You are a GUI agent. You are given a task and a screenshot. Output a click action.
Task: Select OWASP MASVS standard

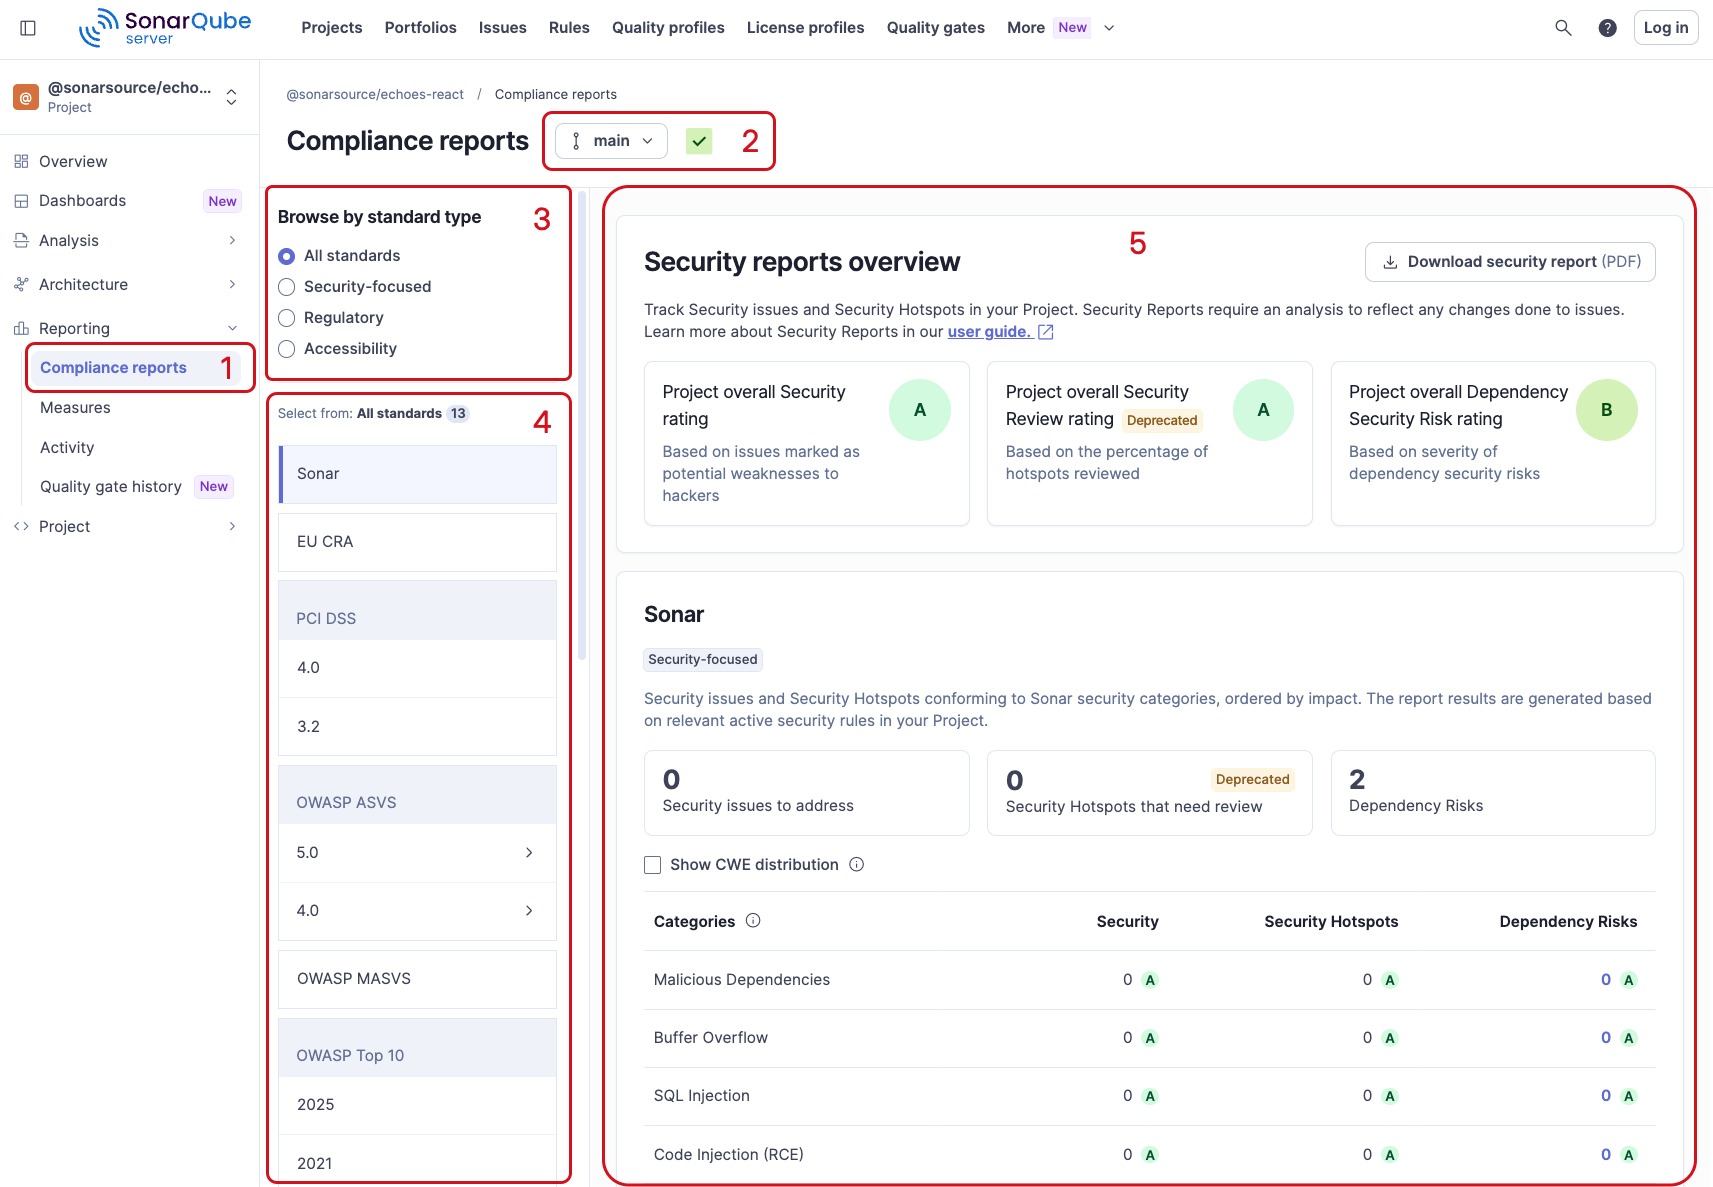tap(418, 979)
